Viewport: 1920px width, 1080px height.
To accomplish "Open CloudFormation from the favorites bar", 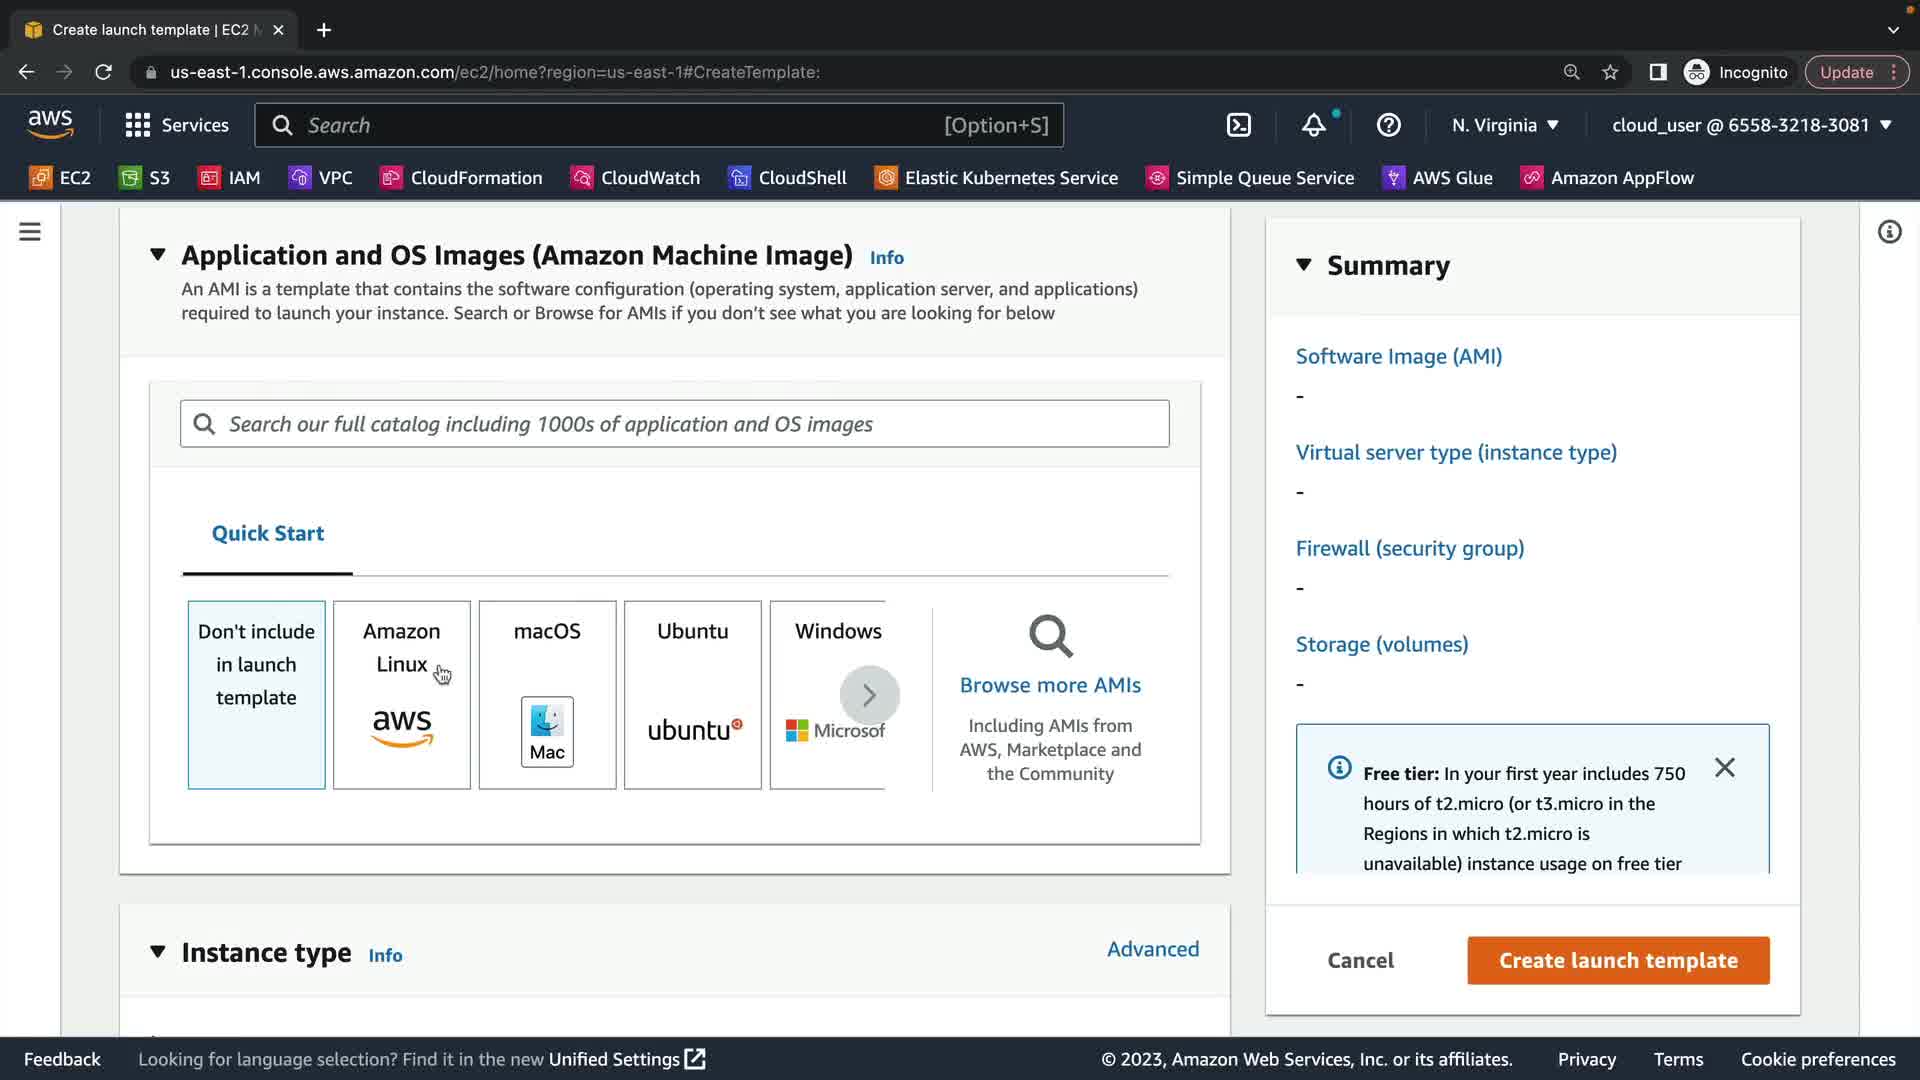I will pyautogui.click(x=462, y=178).
